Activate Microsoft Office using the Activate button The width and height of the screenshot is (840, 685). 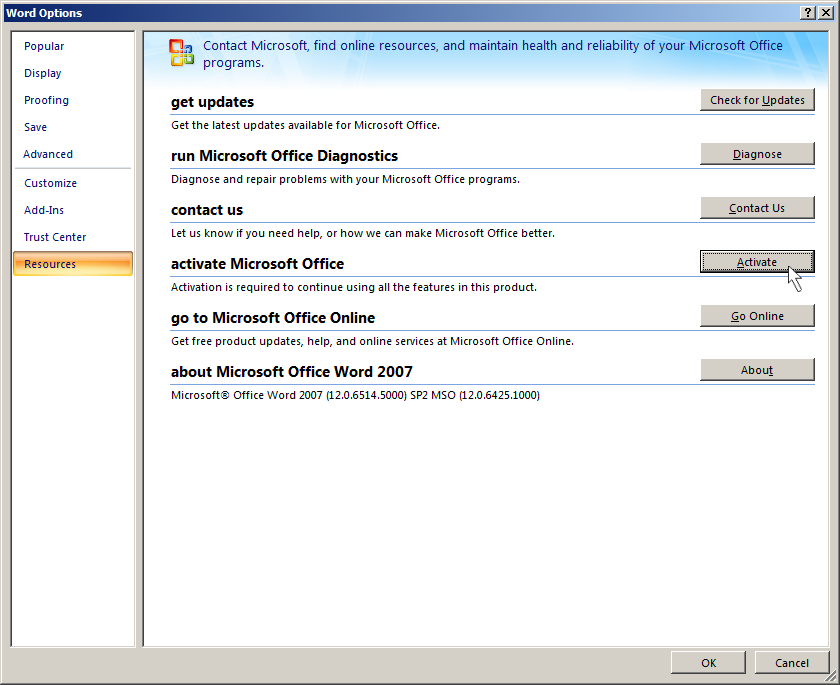[x=757, y=262]
